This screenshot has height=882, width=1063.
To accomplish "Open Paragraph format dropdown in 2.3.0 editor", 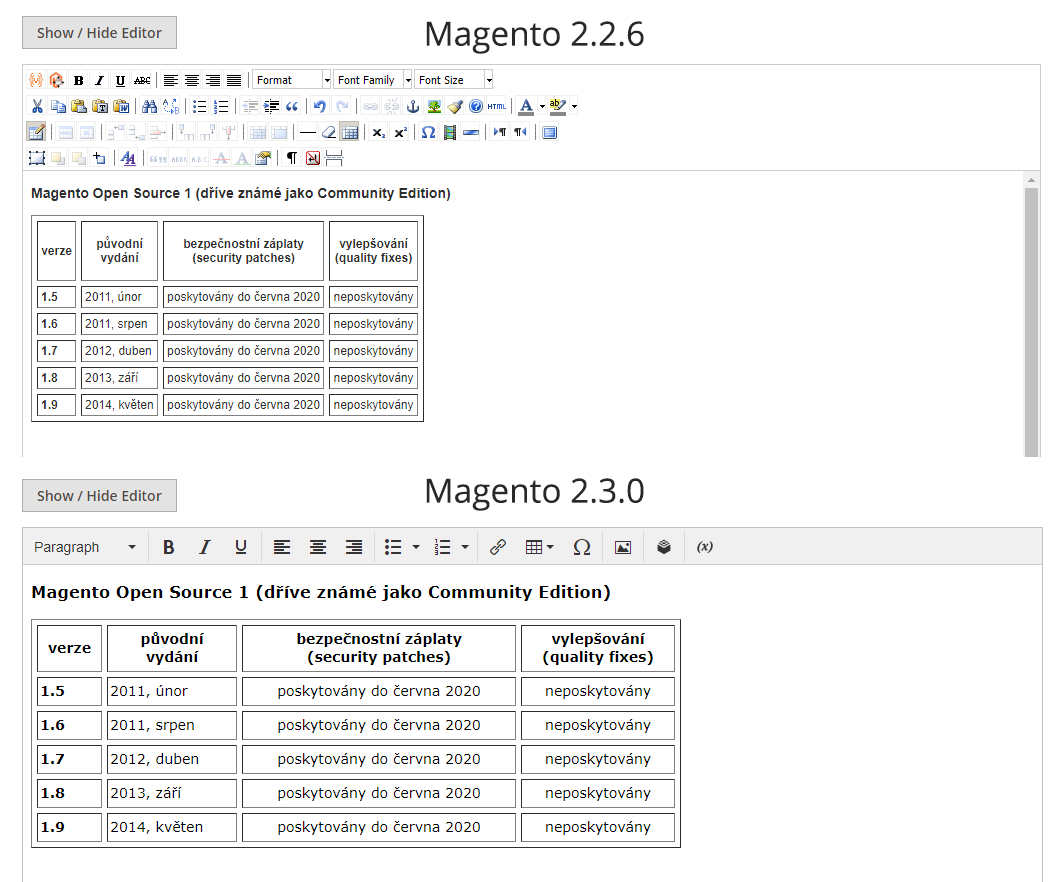I will 85,547.
